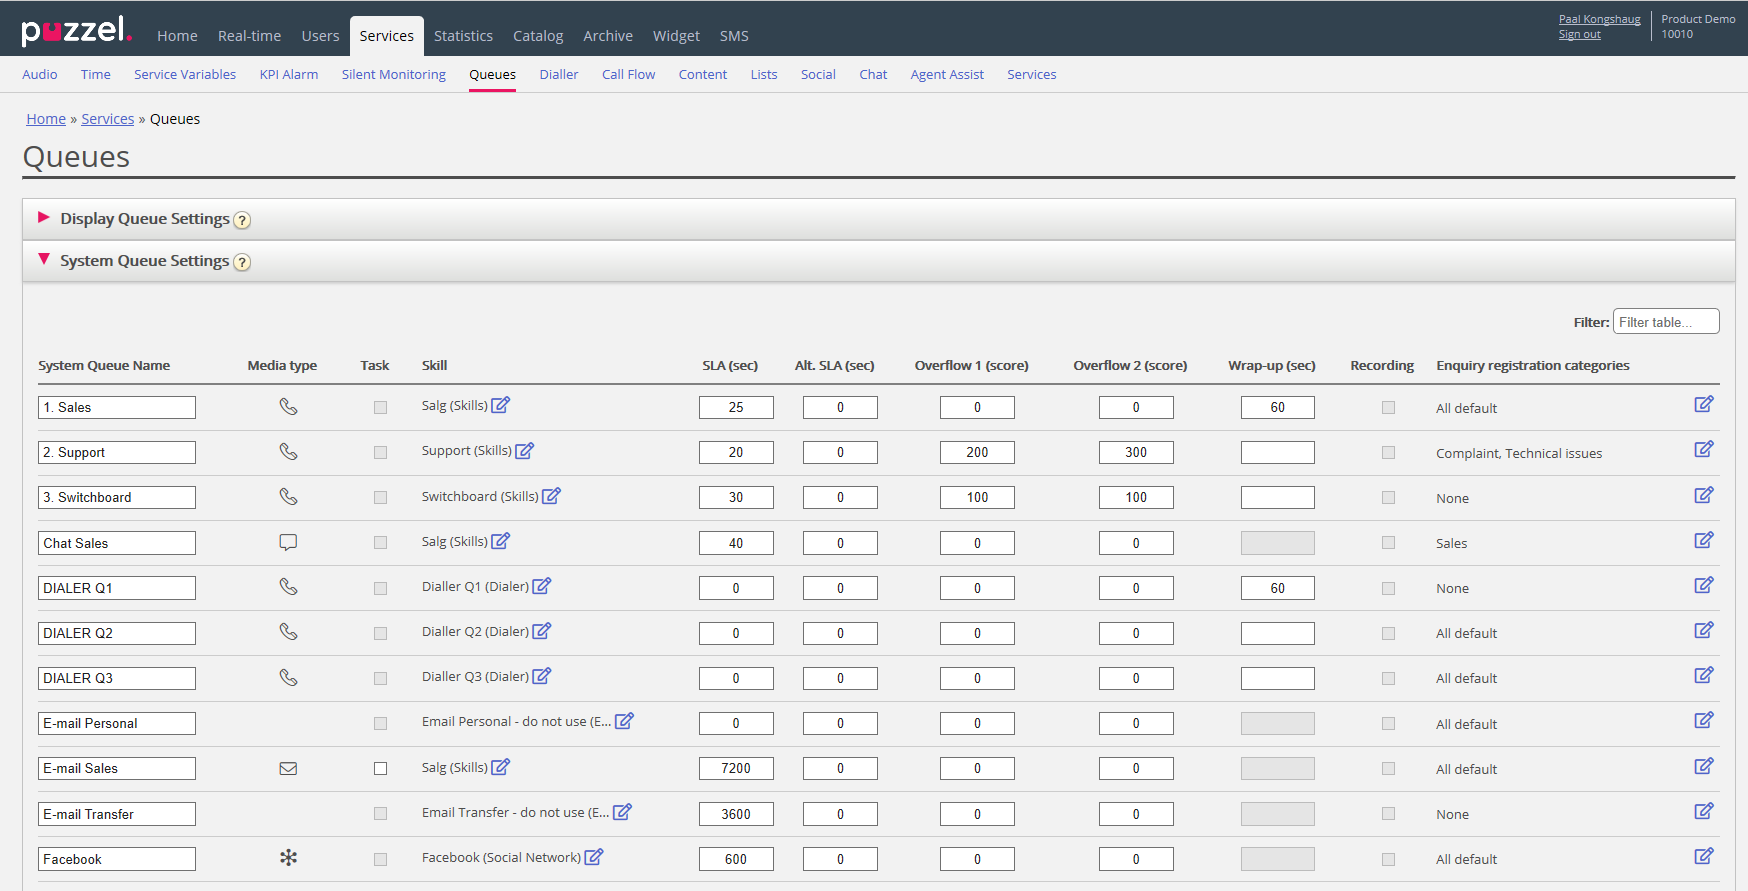
Task: Open the skill editor for Switchboard (Skills)
Action: 551,496
